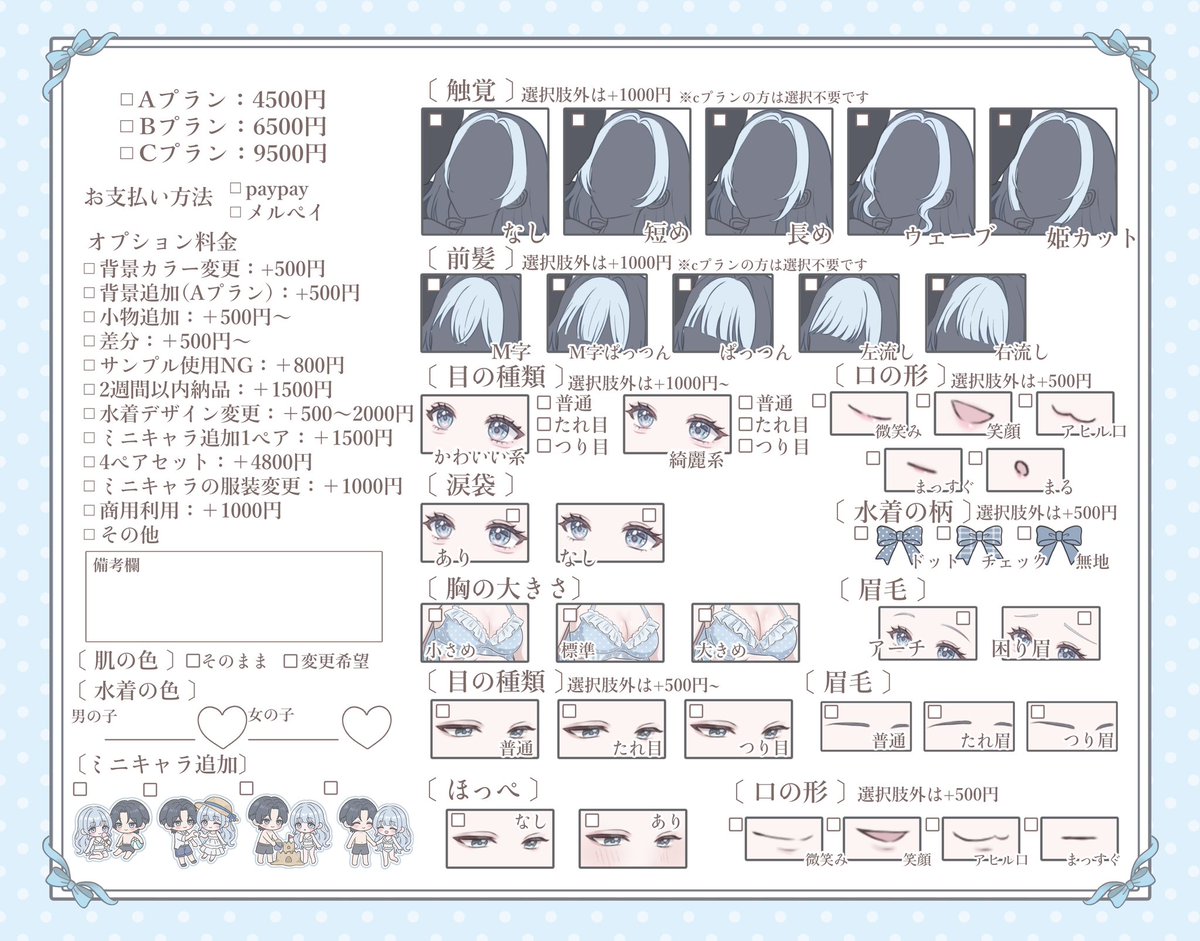Tick the 差分 +500円 checkbox
Viewport: 1200px width, 941px height.
pyautogui.click(x=89, y=341)
